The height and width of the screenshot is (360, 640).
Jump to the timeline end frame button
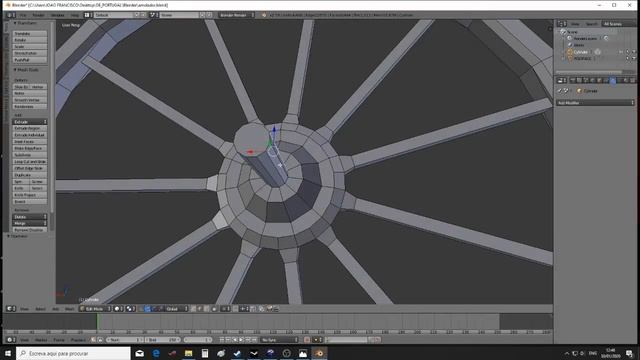[254, 340]
